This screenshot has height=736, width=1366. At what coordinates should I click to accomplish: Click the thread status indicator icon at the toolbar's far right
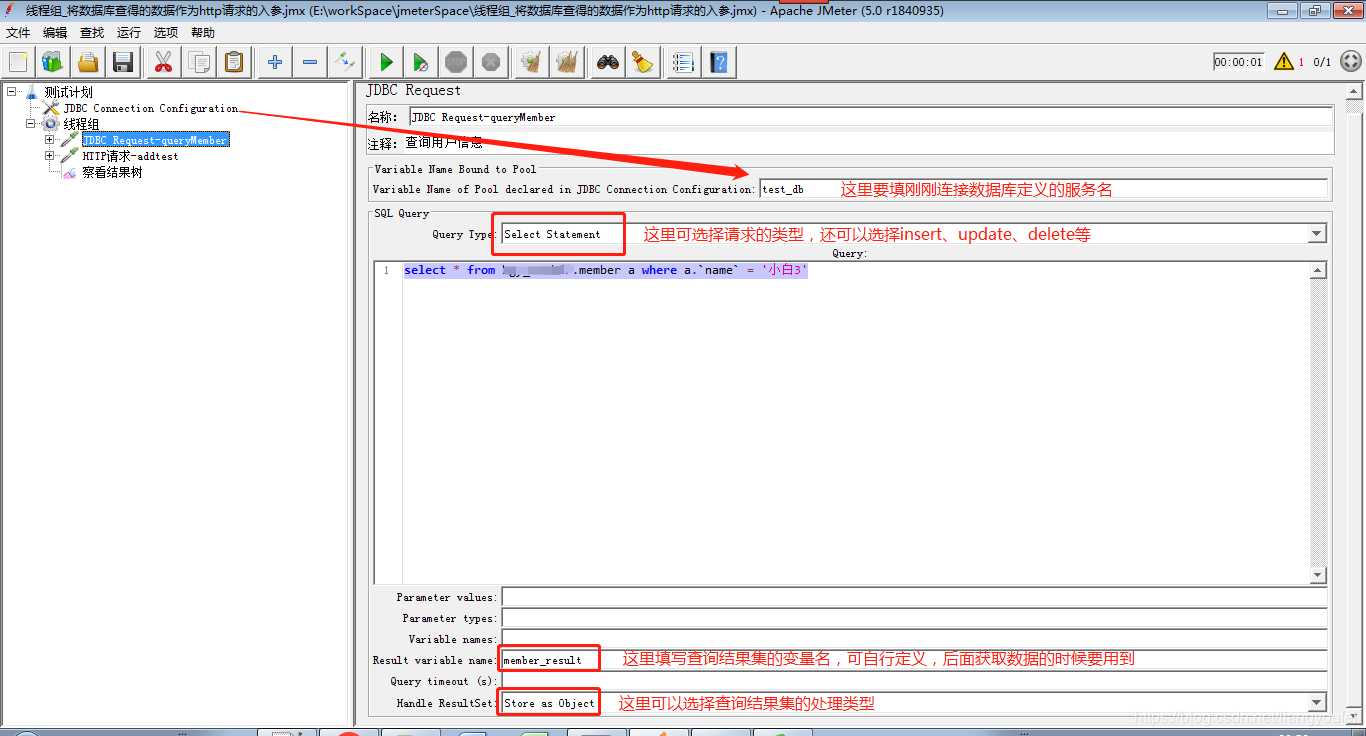1350,62
